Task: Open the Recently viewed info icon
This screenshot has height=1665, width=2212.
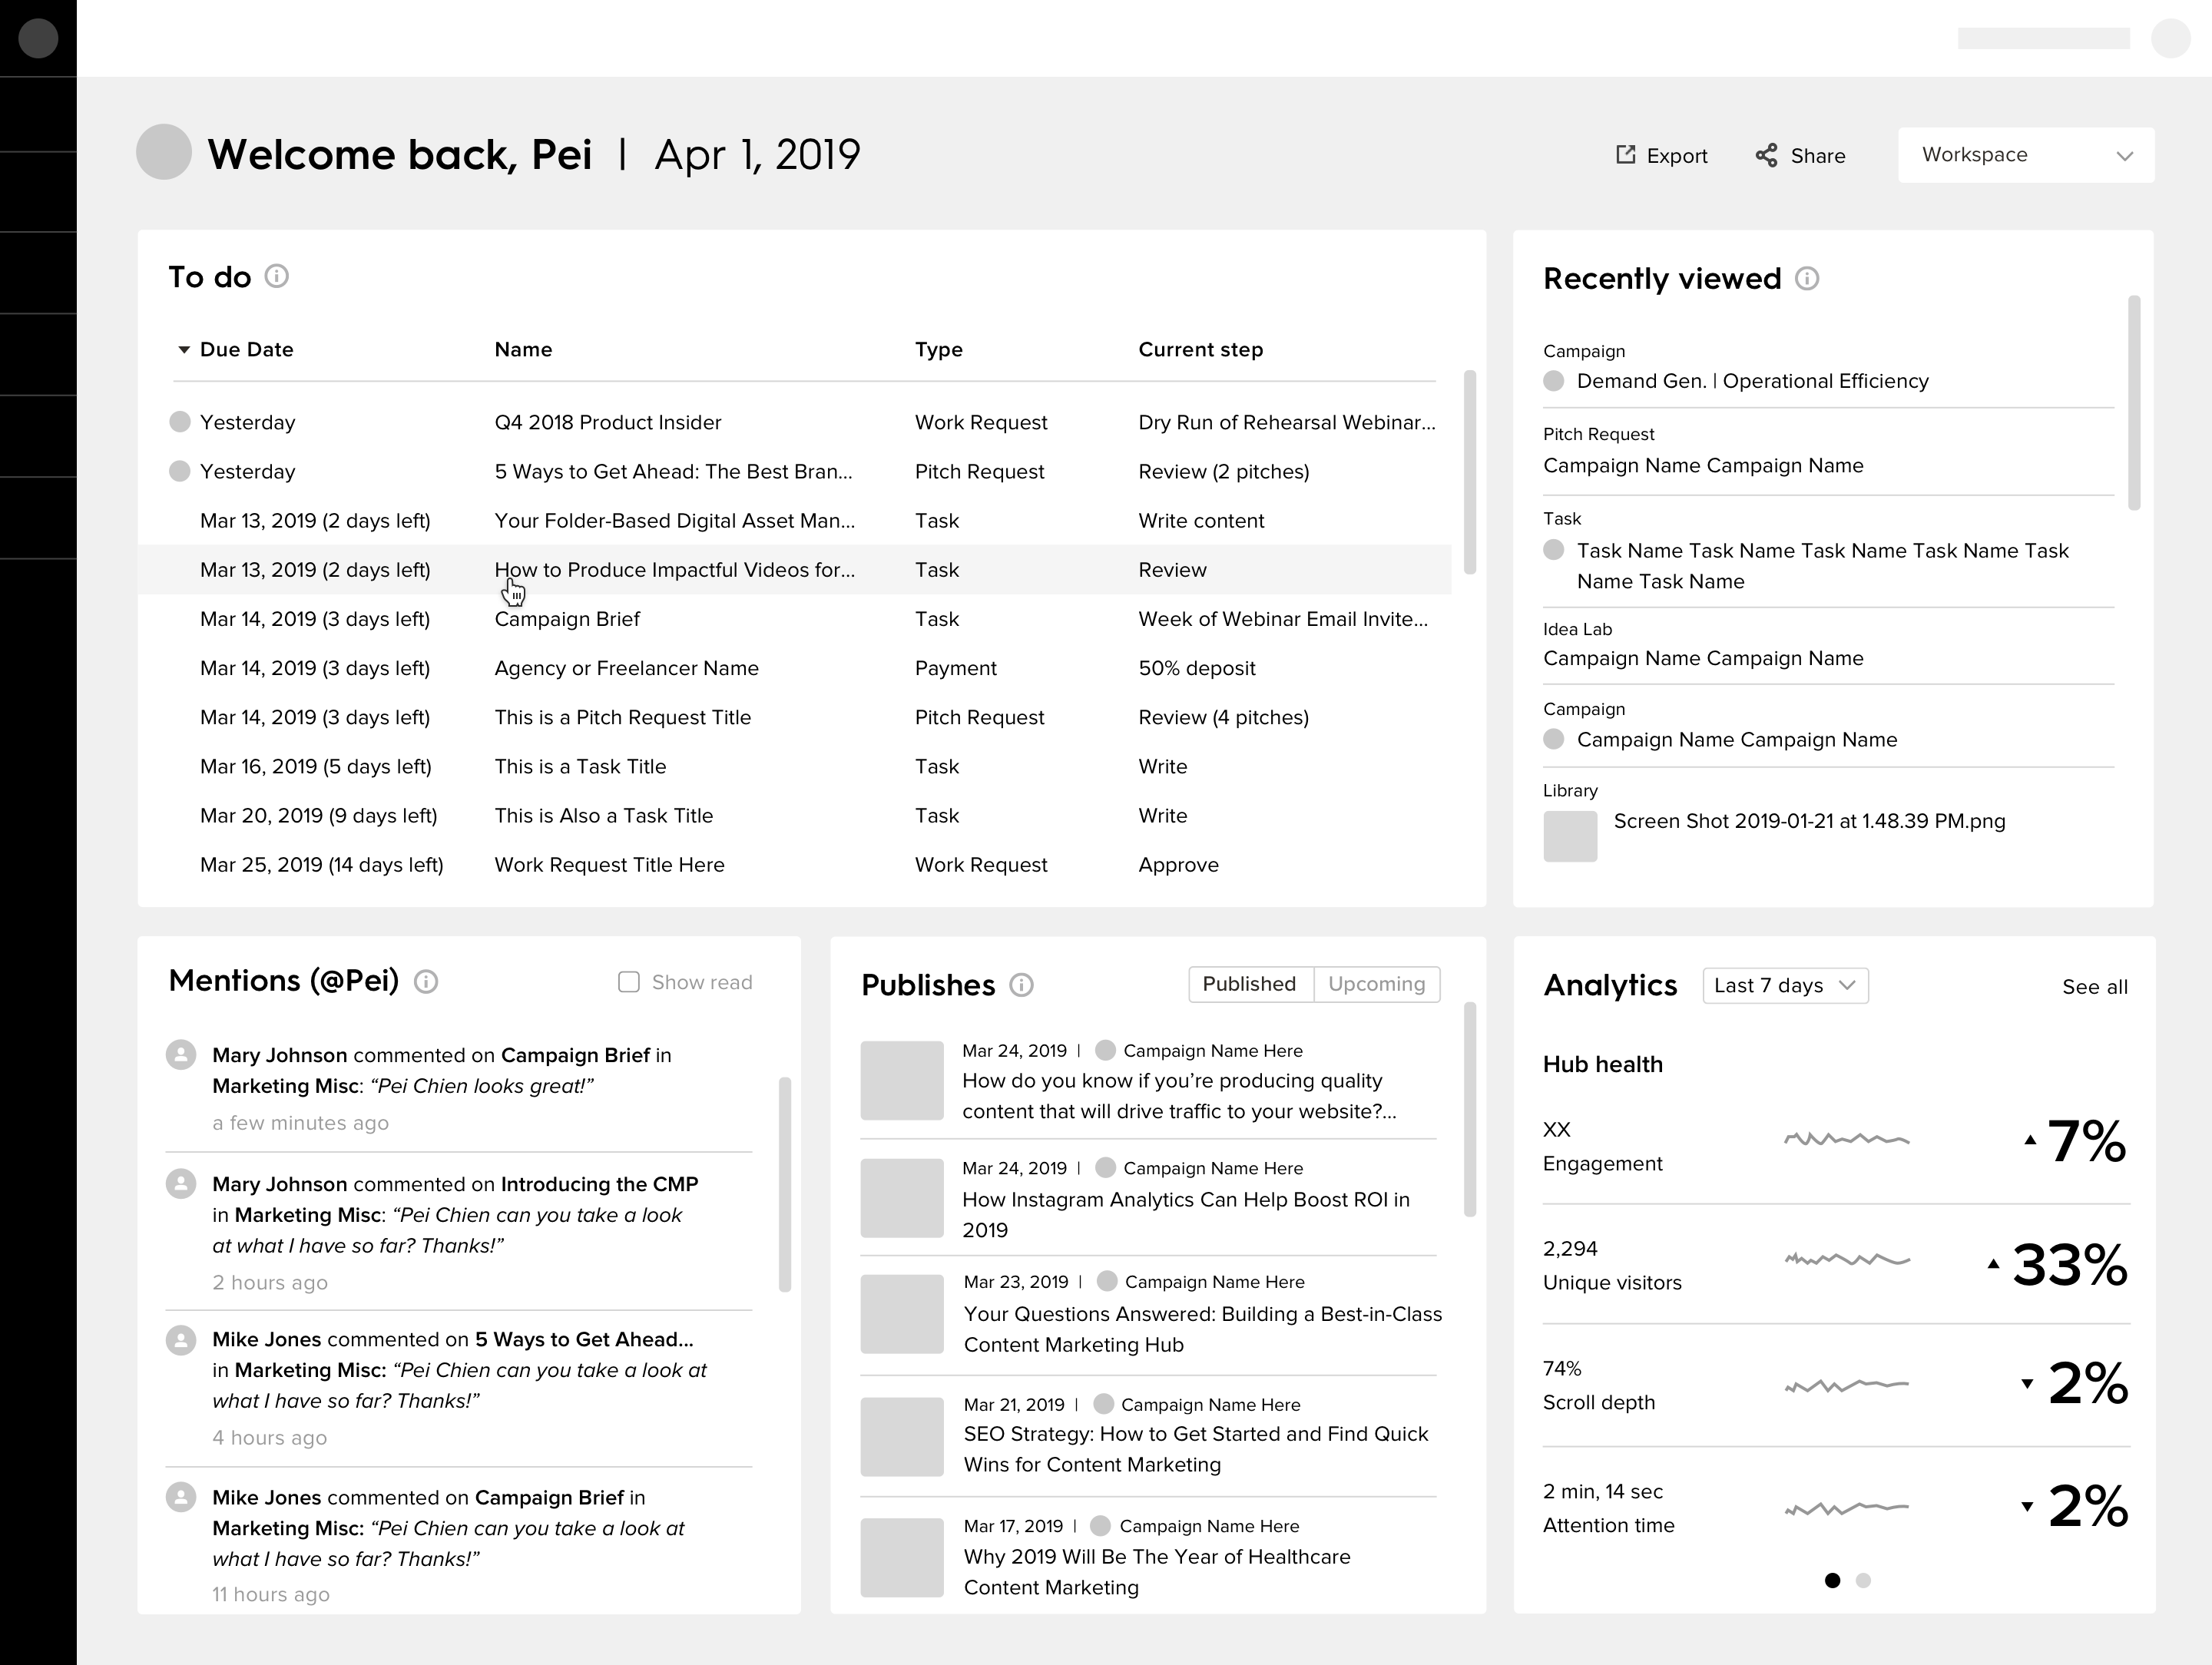Action: (1807, 279)
